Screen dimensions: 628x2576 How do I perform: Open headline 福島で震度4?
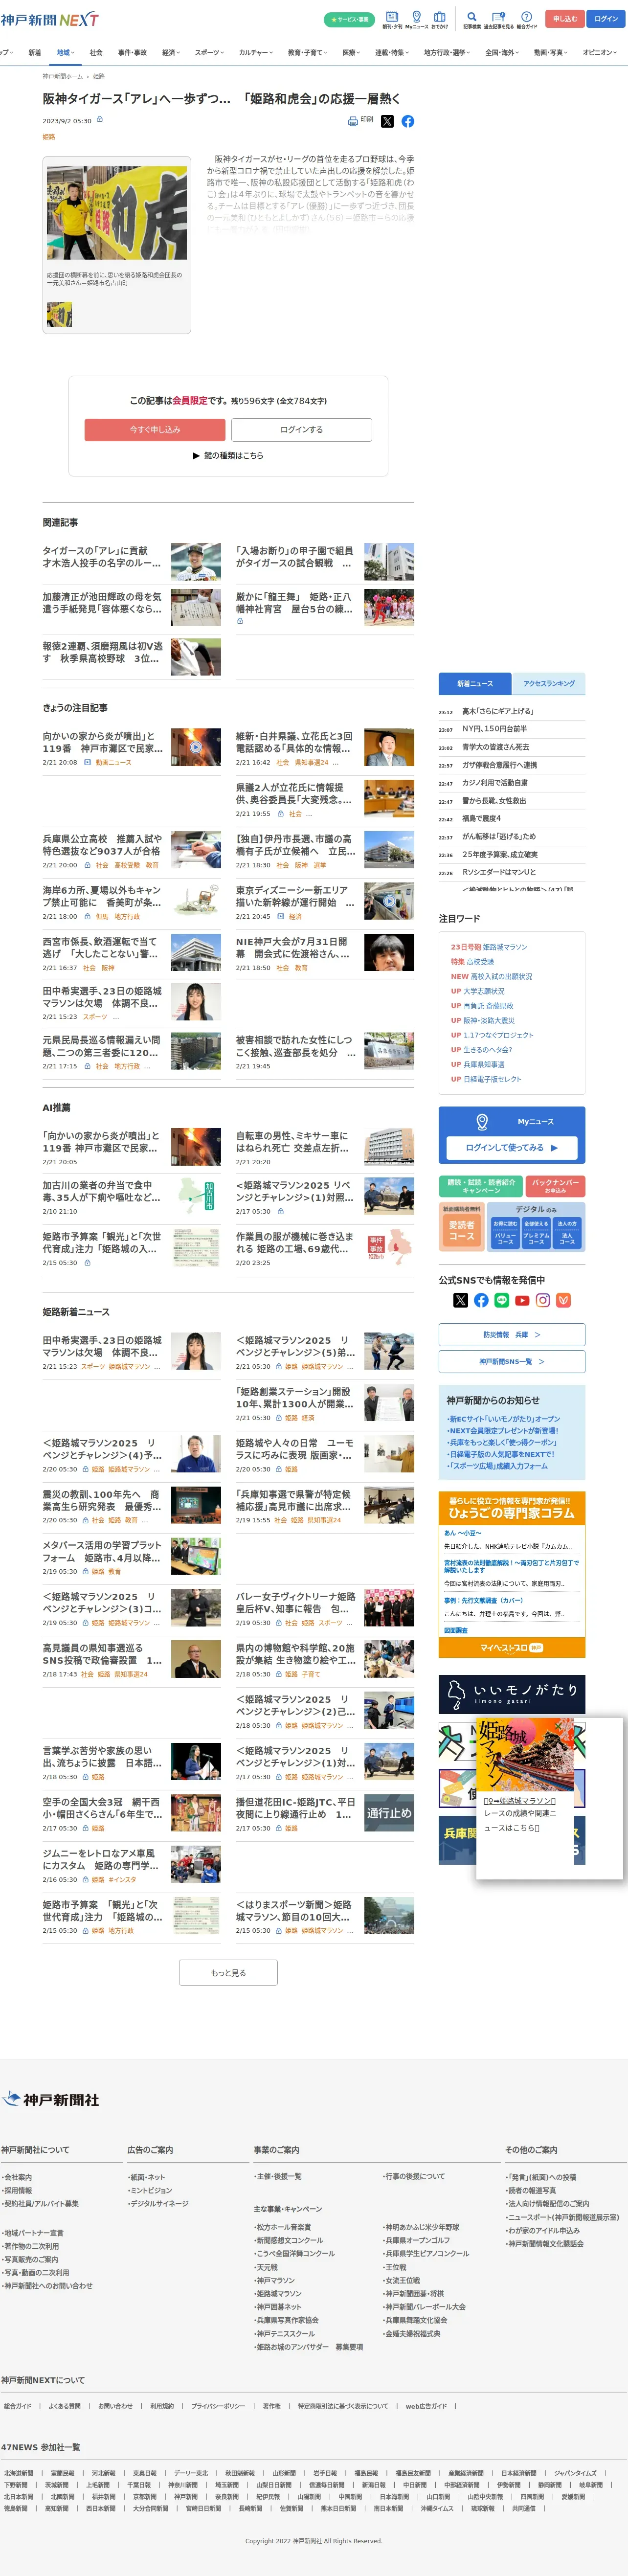(x=482, y=818)
